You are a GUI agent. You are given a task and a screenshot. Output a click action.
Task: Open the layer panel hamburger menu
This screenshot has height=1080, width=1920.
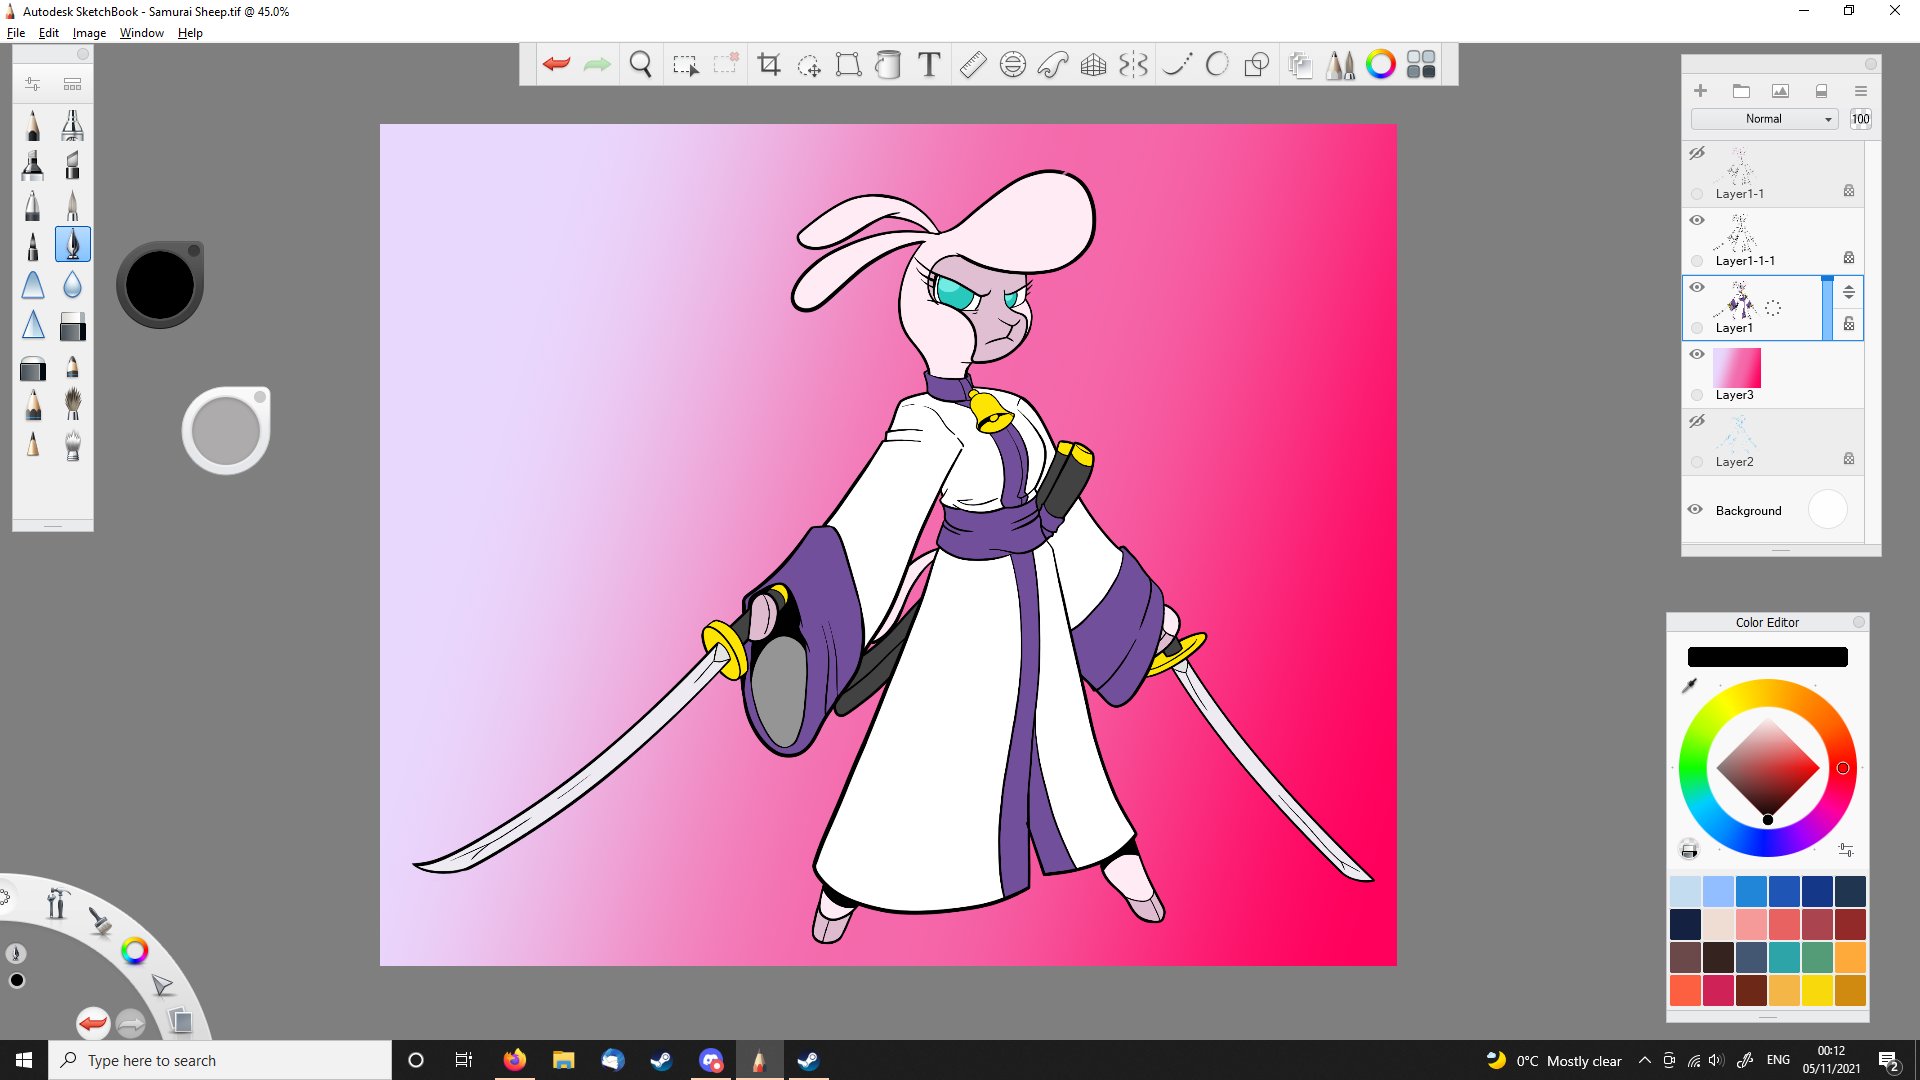tap(1861, 91)
